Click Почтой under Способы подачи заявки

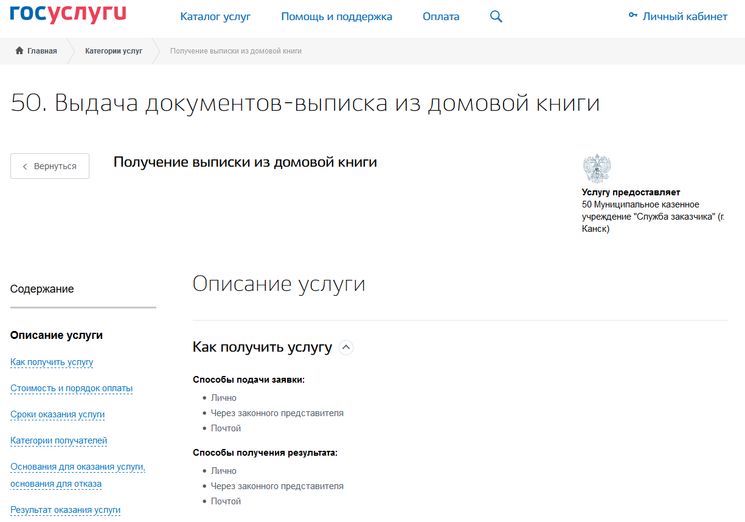226,428
